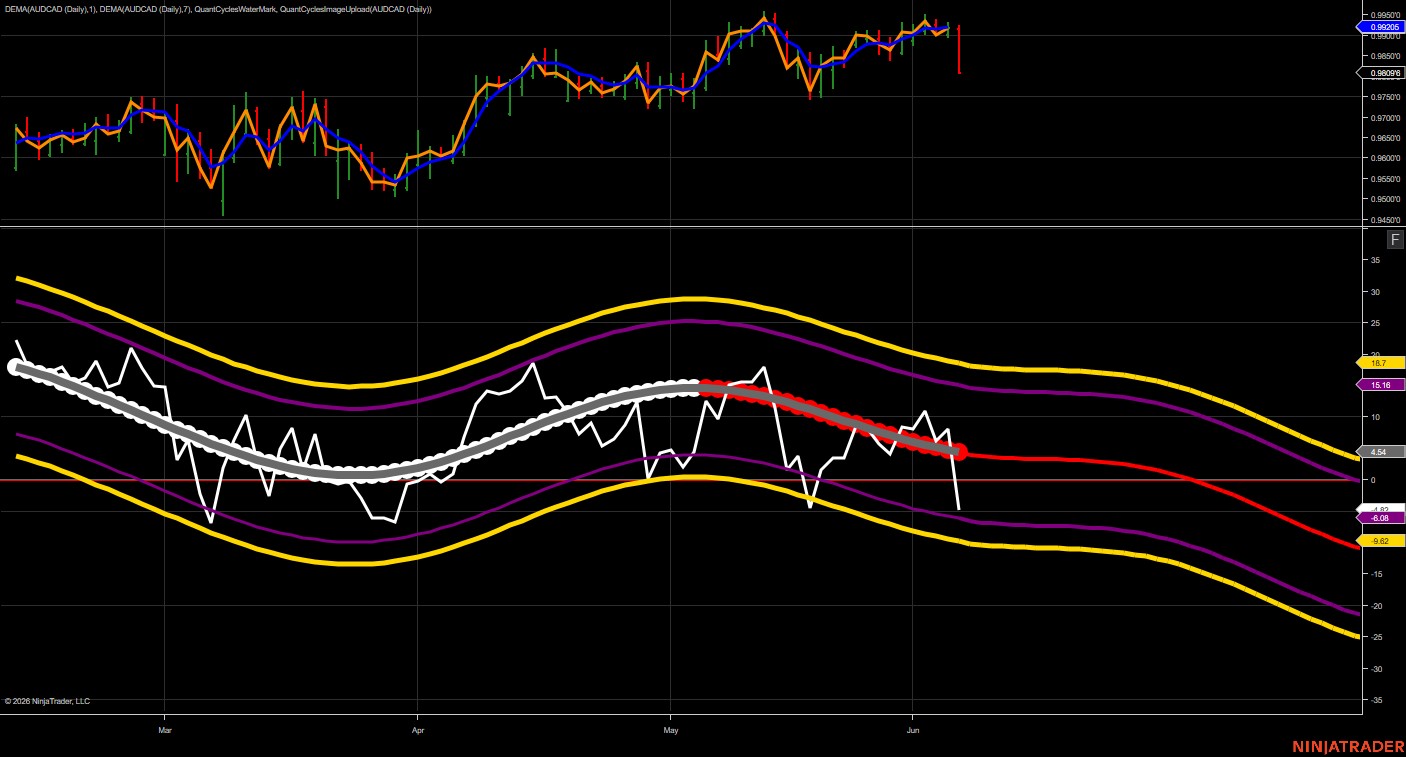Click the Mar label on the time axis

(x=165, y=730)
